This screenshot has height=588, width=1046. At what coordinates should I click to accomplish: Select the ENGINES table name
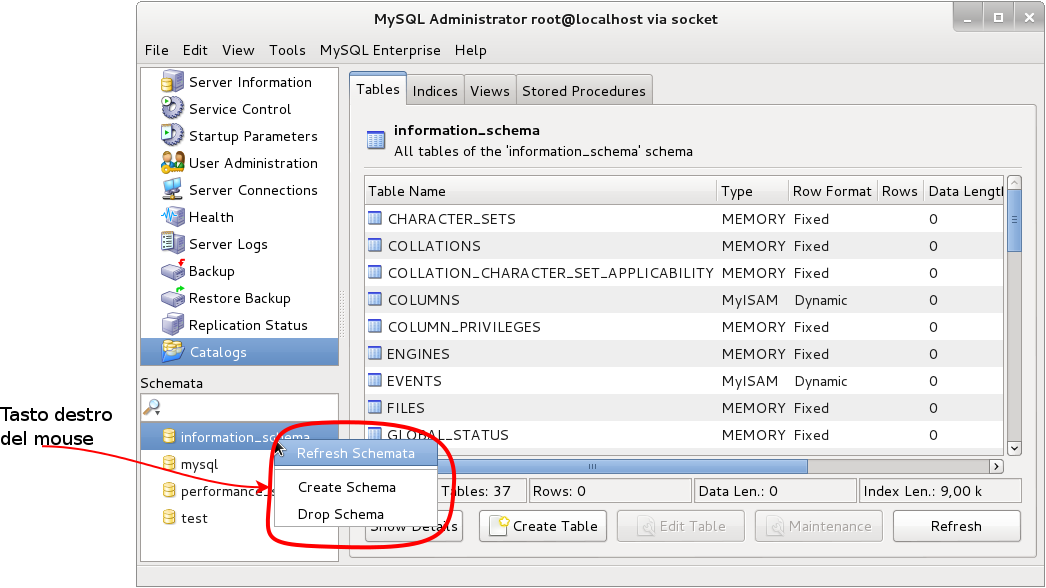pyautogui.click(x=418, y=354)
